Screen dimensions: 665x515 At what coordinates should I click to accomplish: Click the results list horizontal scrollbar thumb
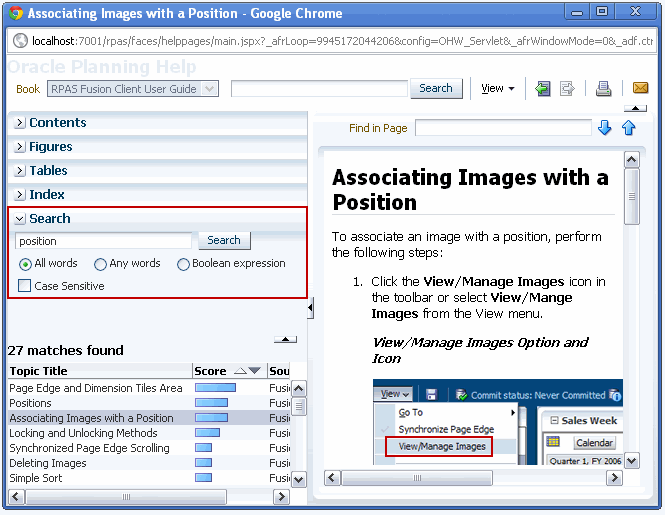tap(126, 497)
